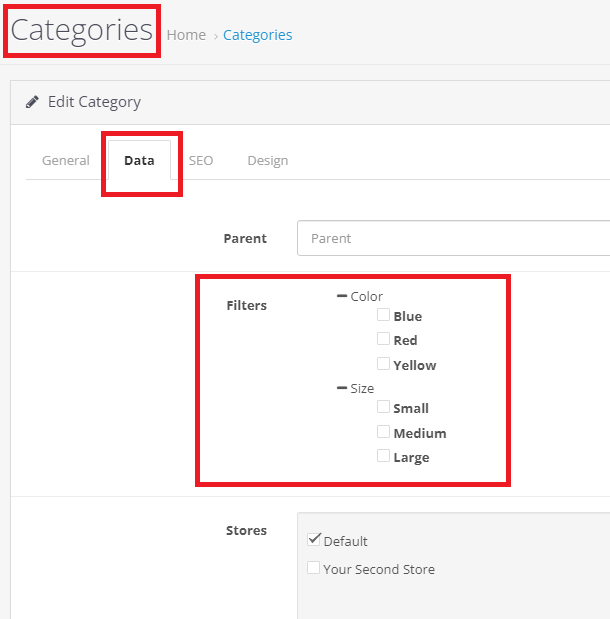This screenshot has height=619, width=610.
Task: Click the Categories breadcrumb link
Action: tap(257, 35)
